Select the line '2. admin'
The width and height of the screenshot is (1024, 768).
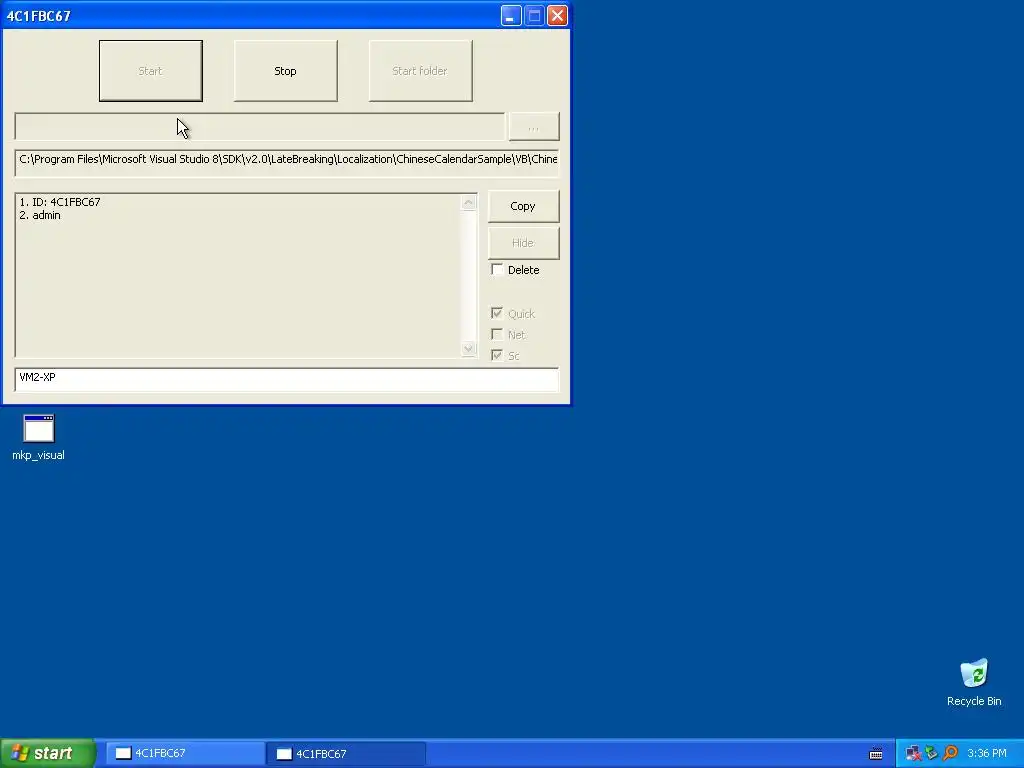tap(40, 216)
